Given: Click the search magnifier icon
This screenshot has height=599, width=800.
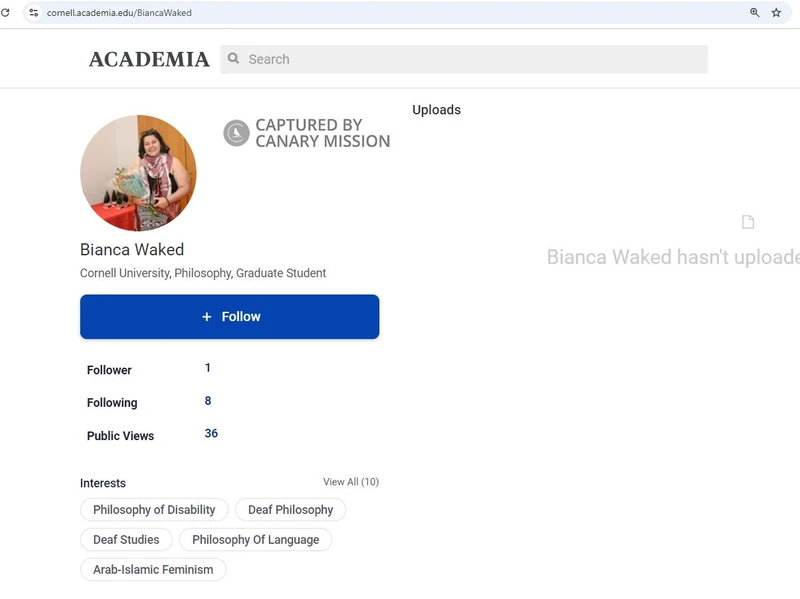Looking at the screenshot, I should (234, 59).
